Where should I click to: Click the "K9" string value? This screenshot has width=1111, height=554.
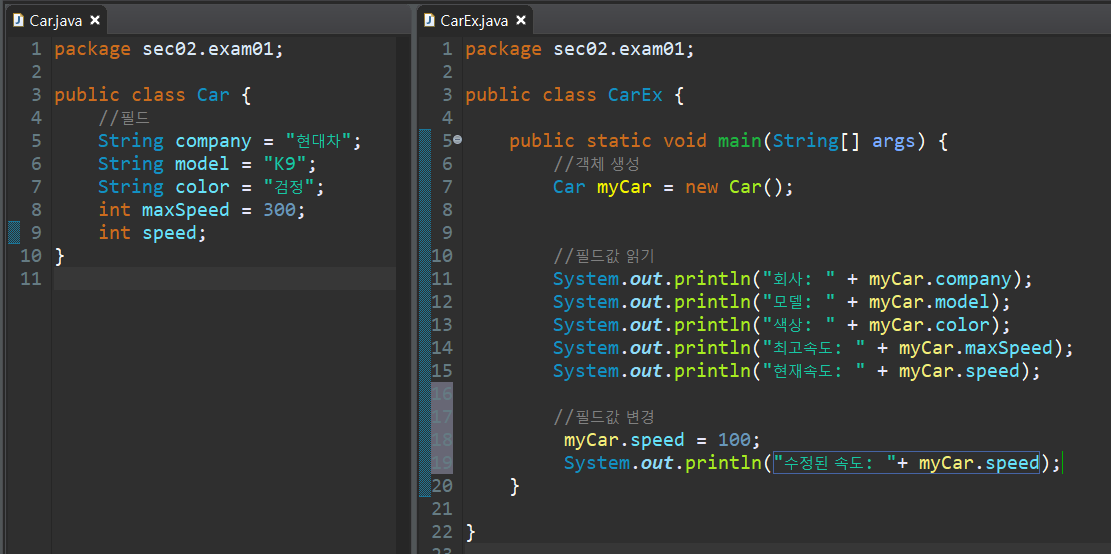point(285,164)
